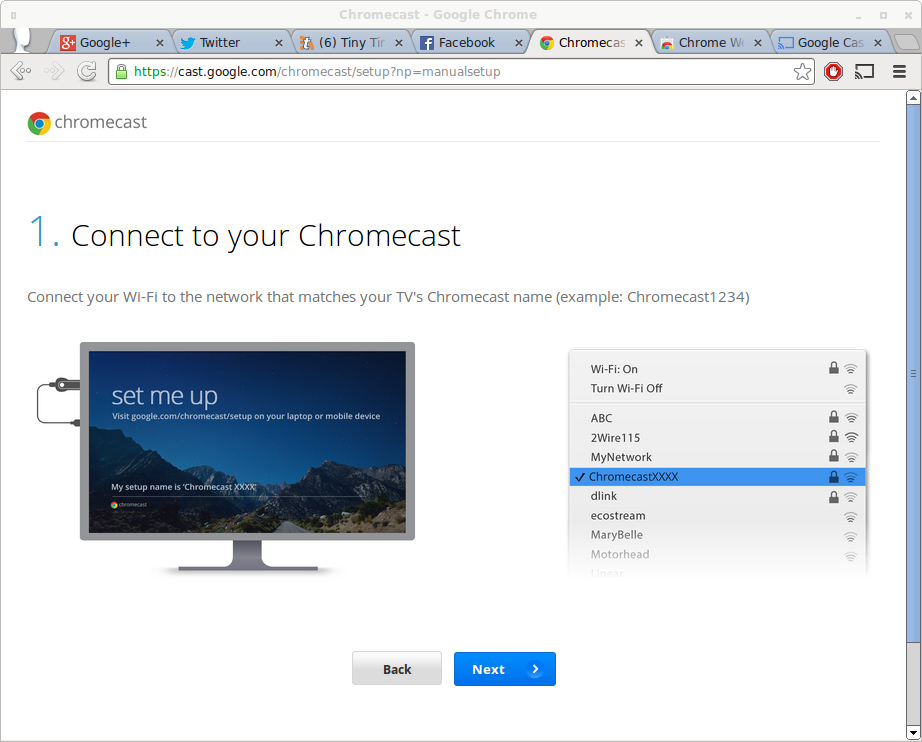Close the Google+ tab

(159, 43)
